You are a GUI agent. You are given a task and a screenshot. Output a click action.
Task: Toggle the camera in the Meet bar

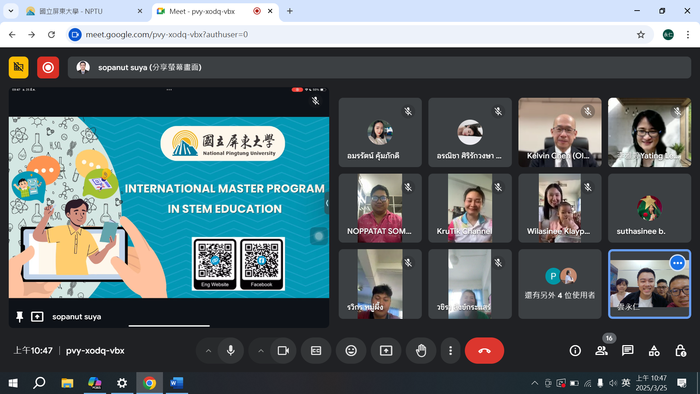tap(283, 351)
